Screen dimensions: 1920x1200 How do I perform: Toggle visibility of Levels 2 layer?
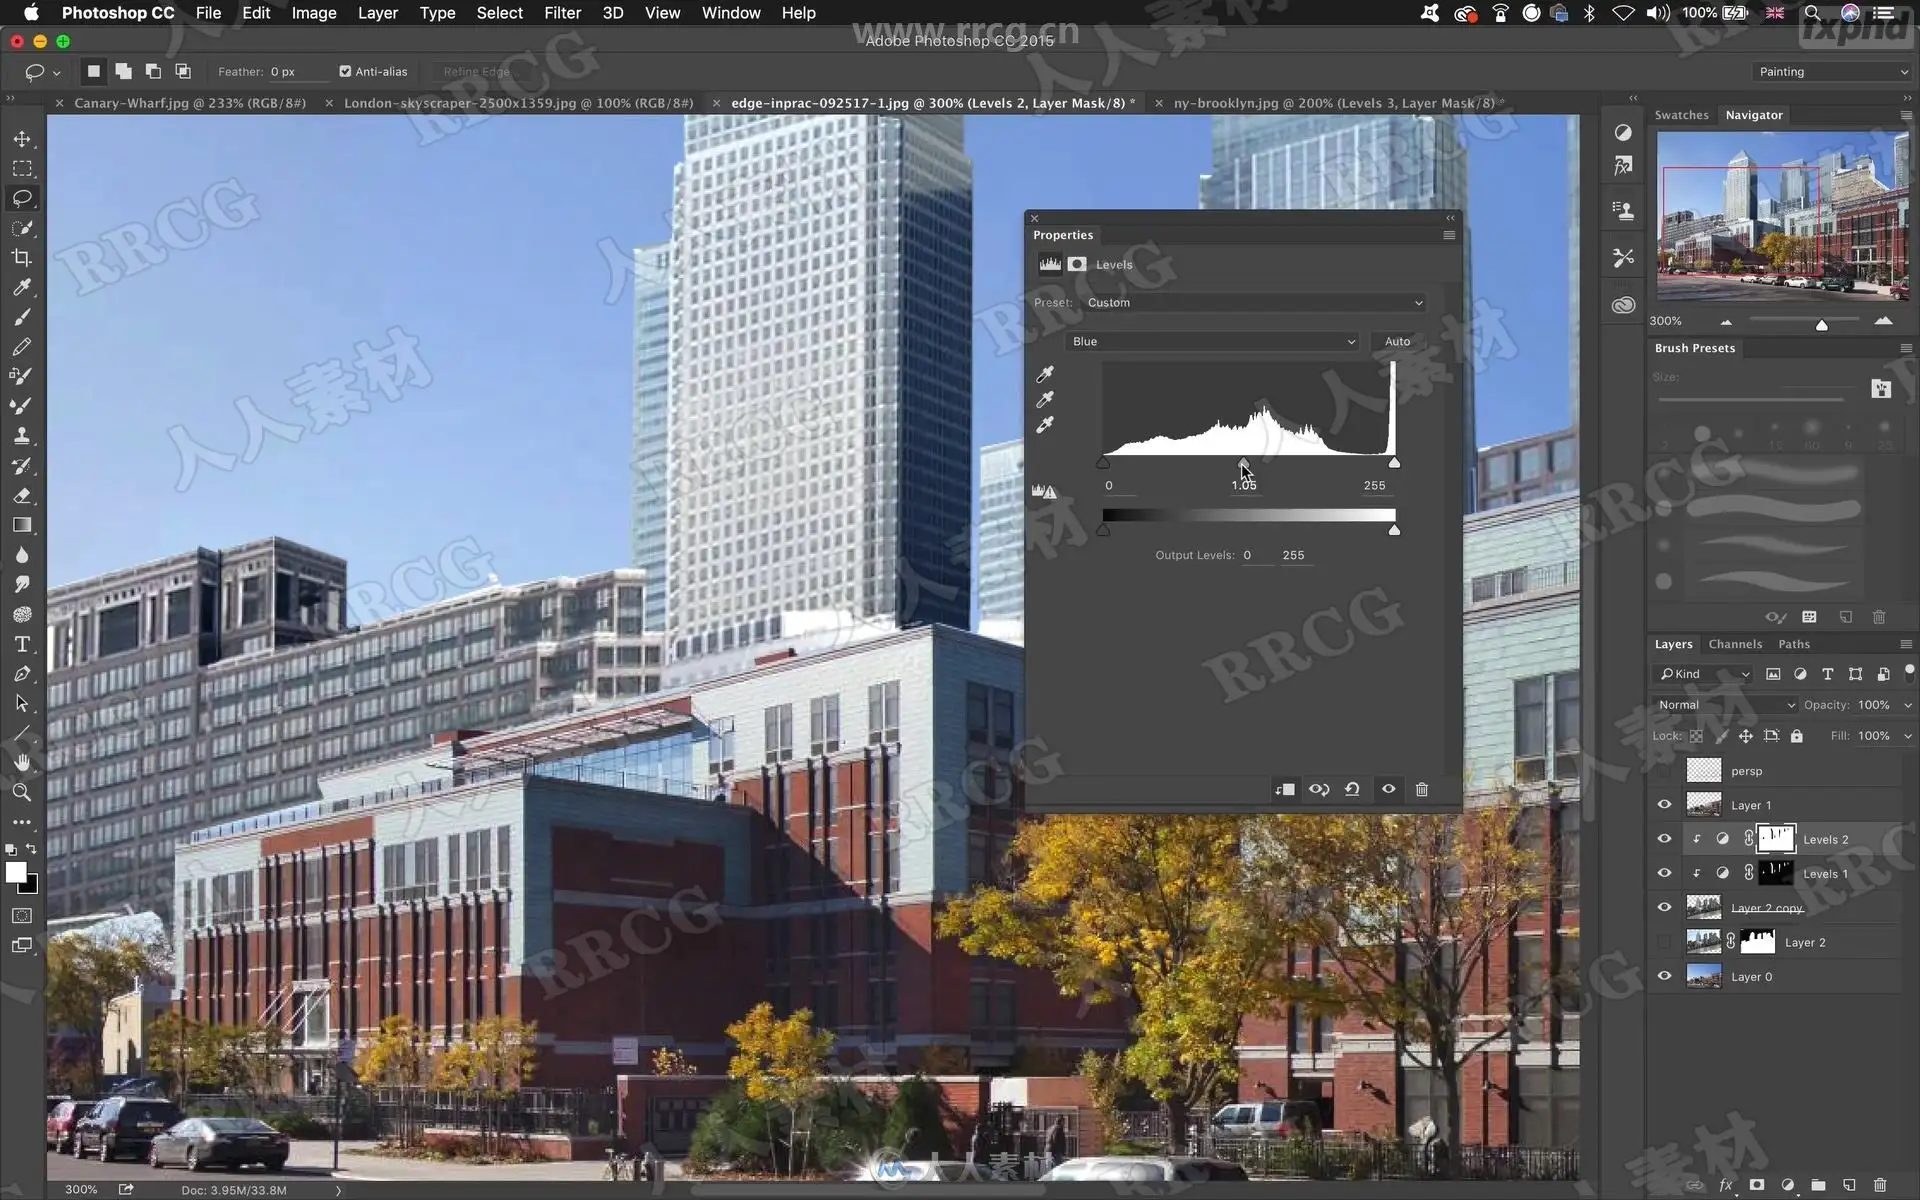tap(1664, 839)
